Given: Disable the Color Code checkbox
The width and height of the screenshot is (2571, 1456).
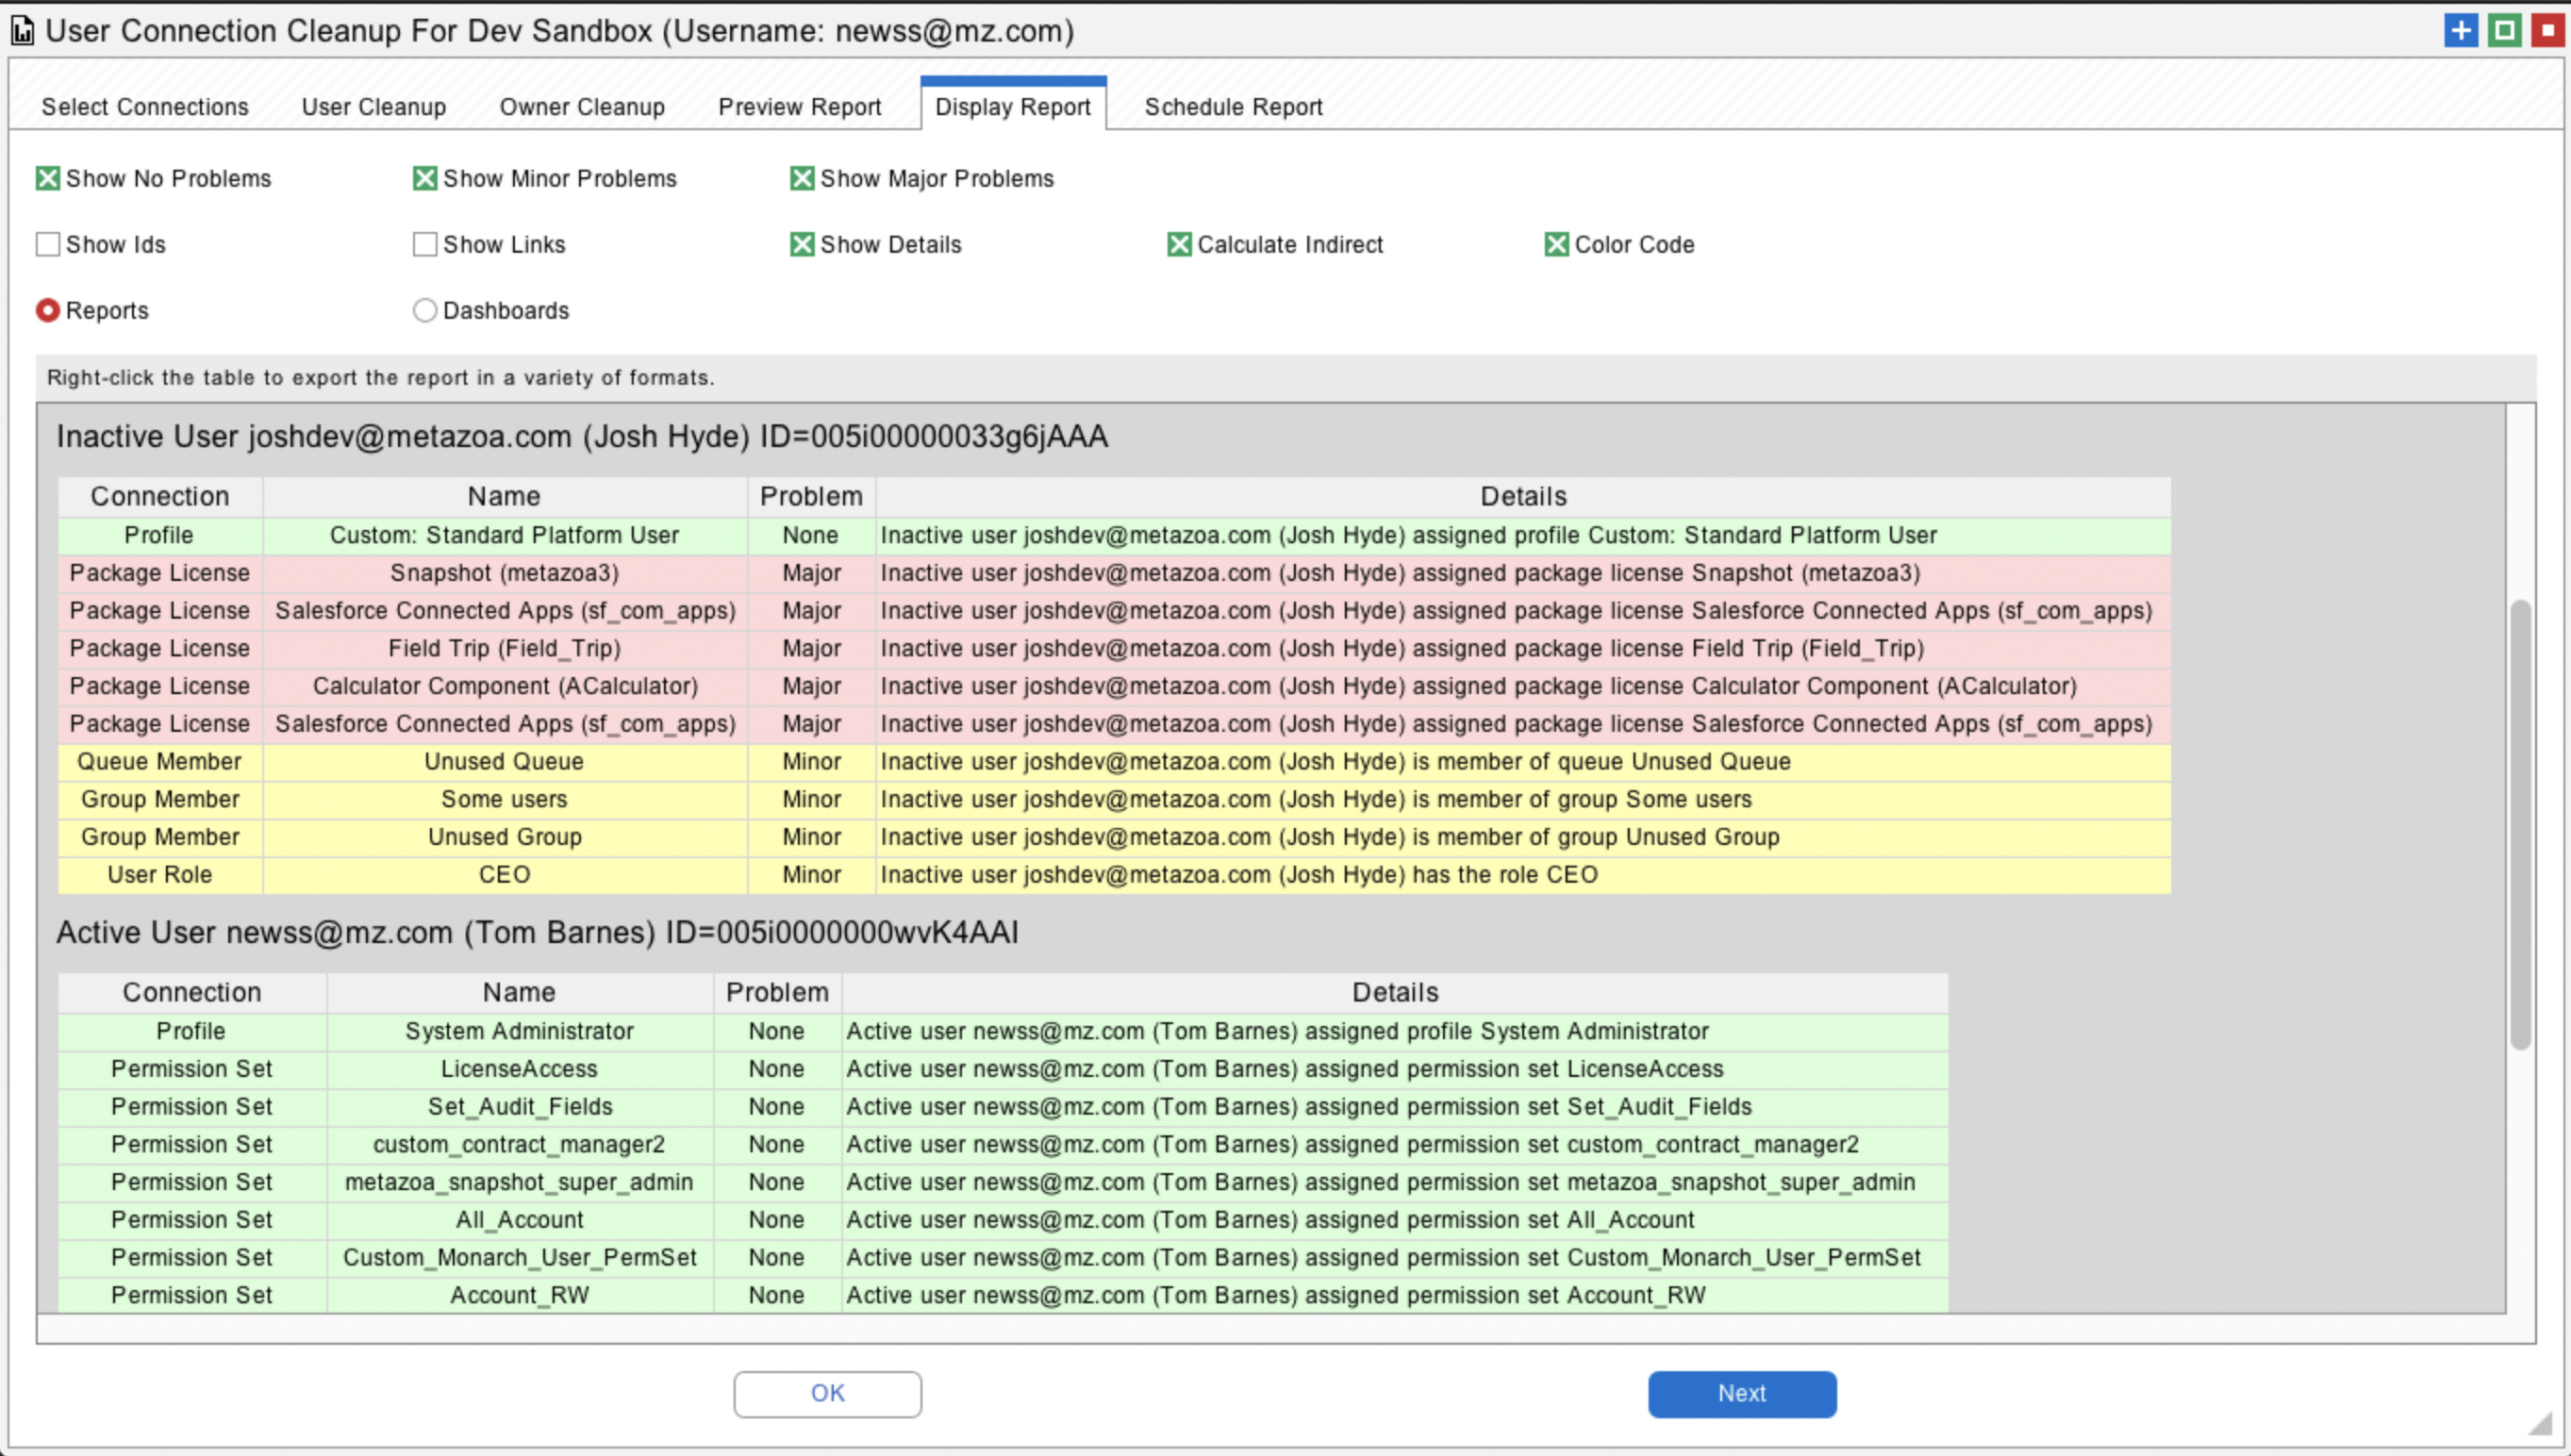Looking at the screenshot, I should pyautogui.click(x=1556, y=244).
